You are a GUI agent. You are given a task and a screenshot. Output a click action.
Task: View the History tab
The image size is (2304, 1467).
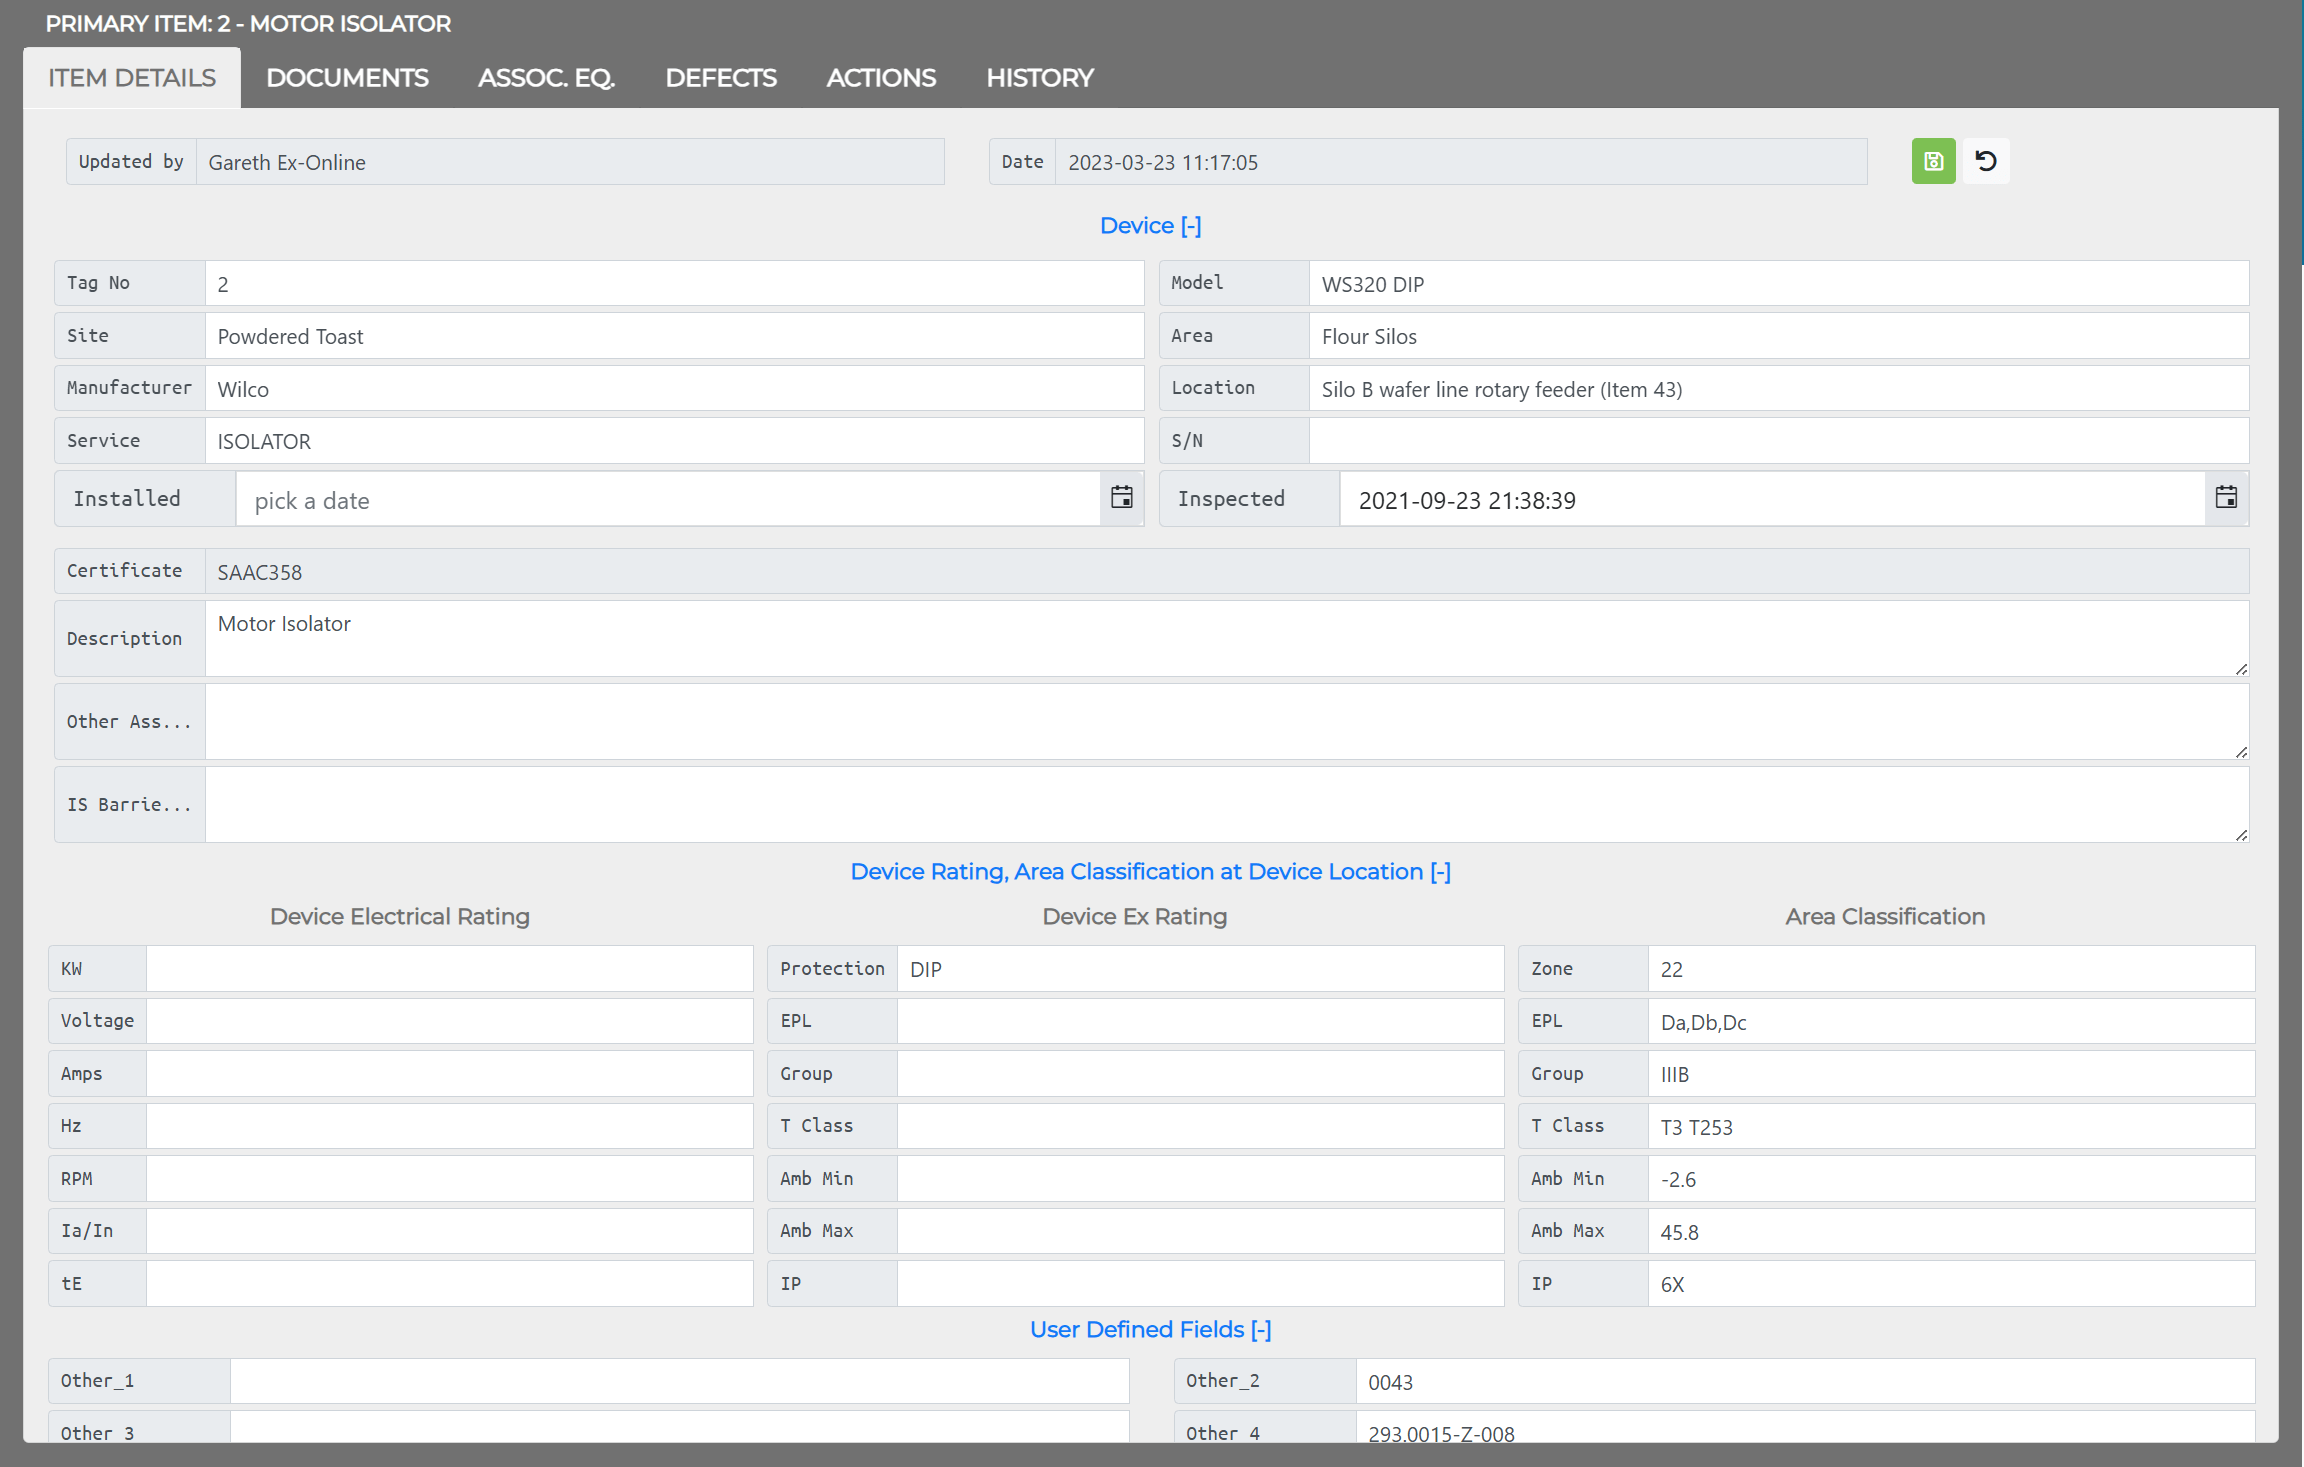pos(1040,78)
